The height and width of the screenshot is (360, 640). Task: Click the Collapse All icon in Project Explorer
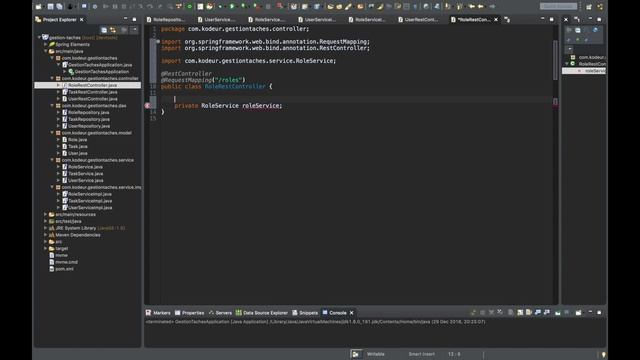point(104,30)
